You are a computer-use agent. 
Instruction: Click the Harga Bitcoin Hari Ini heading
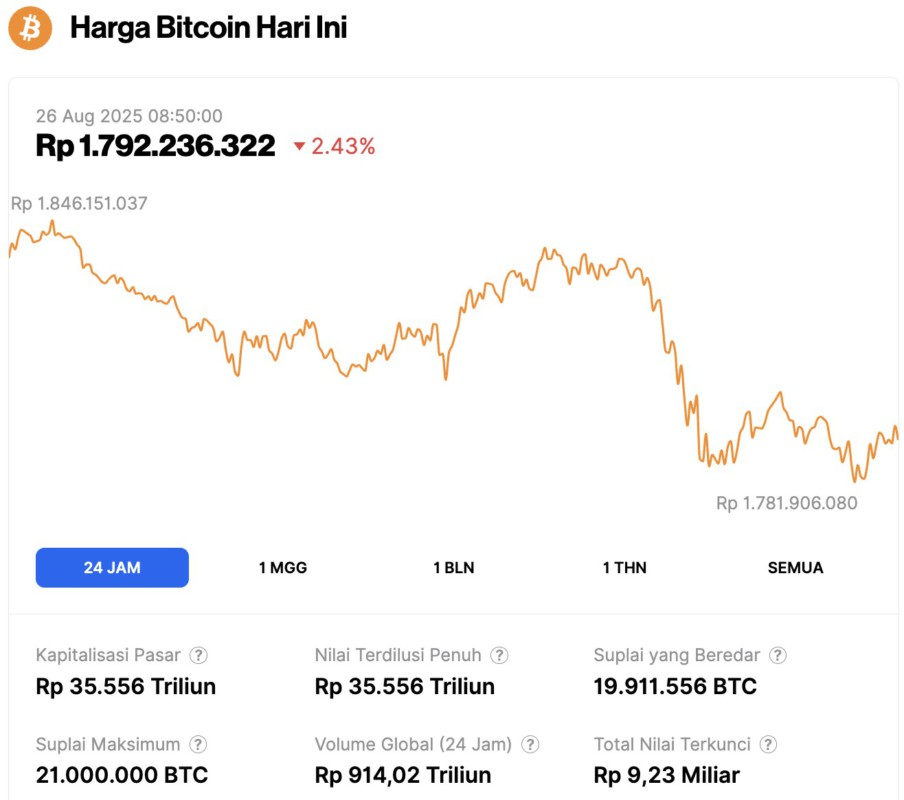tap(209, 28)
